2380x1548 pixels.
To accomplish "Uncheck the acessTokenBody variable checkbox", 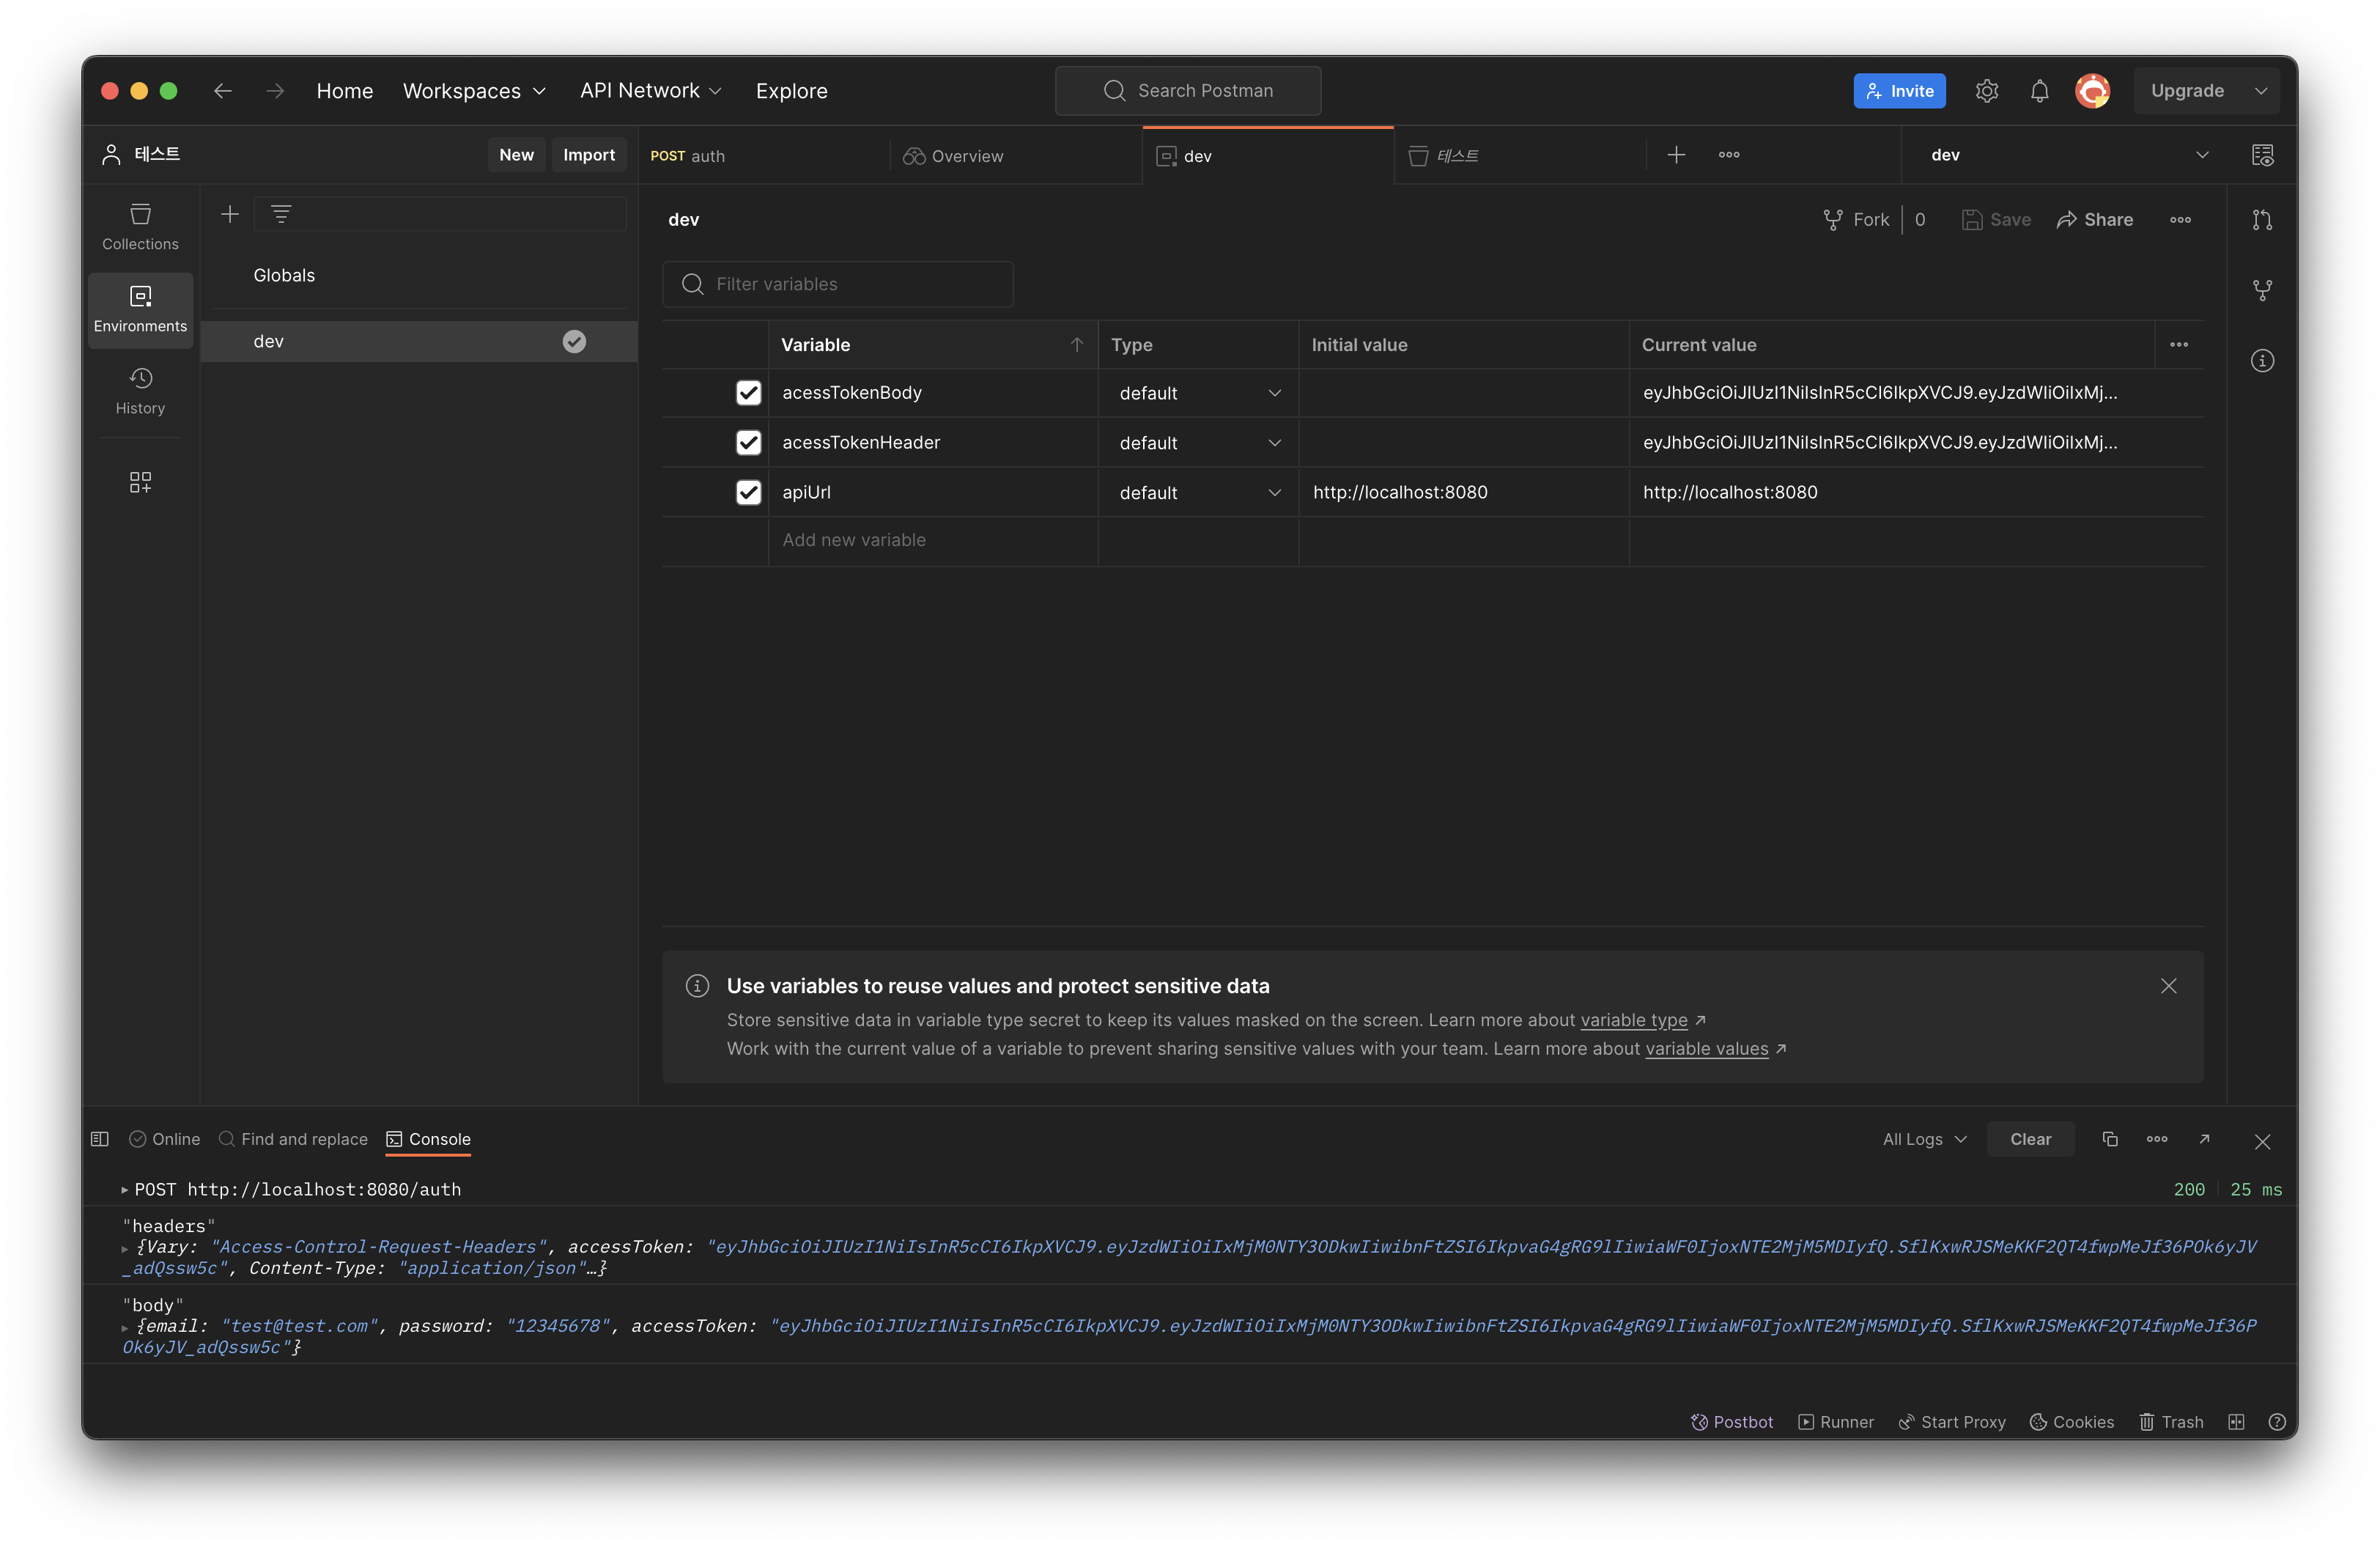I will tap(748, 393).
